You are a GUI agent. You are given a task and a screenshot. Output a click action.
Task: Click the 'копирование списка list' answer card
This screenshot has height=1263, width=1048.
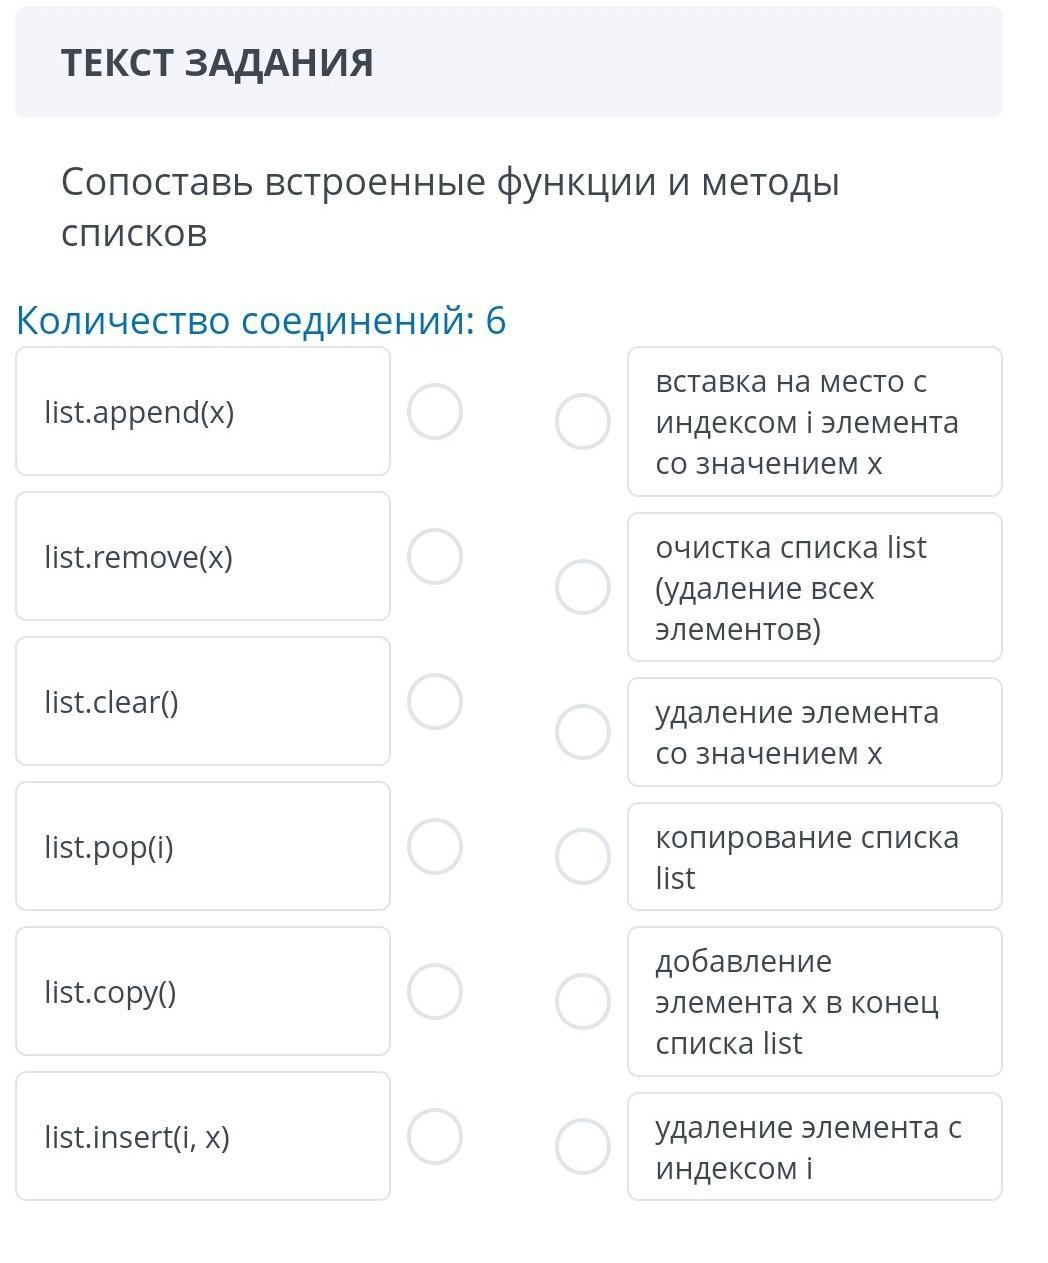tap(814, 857)
